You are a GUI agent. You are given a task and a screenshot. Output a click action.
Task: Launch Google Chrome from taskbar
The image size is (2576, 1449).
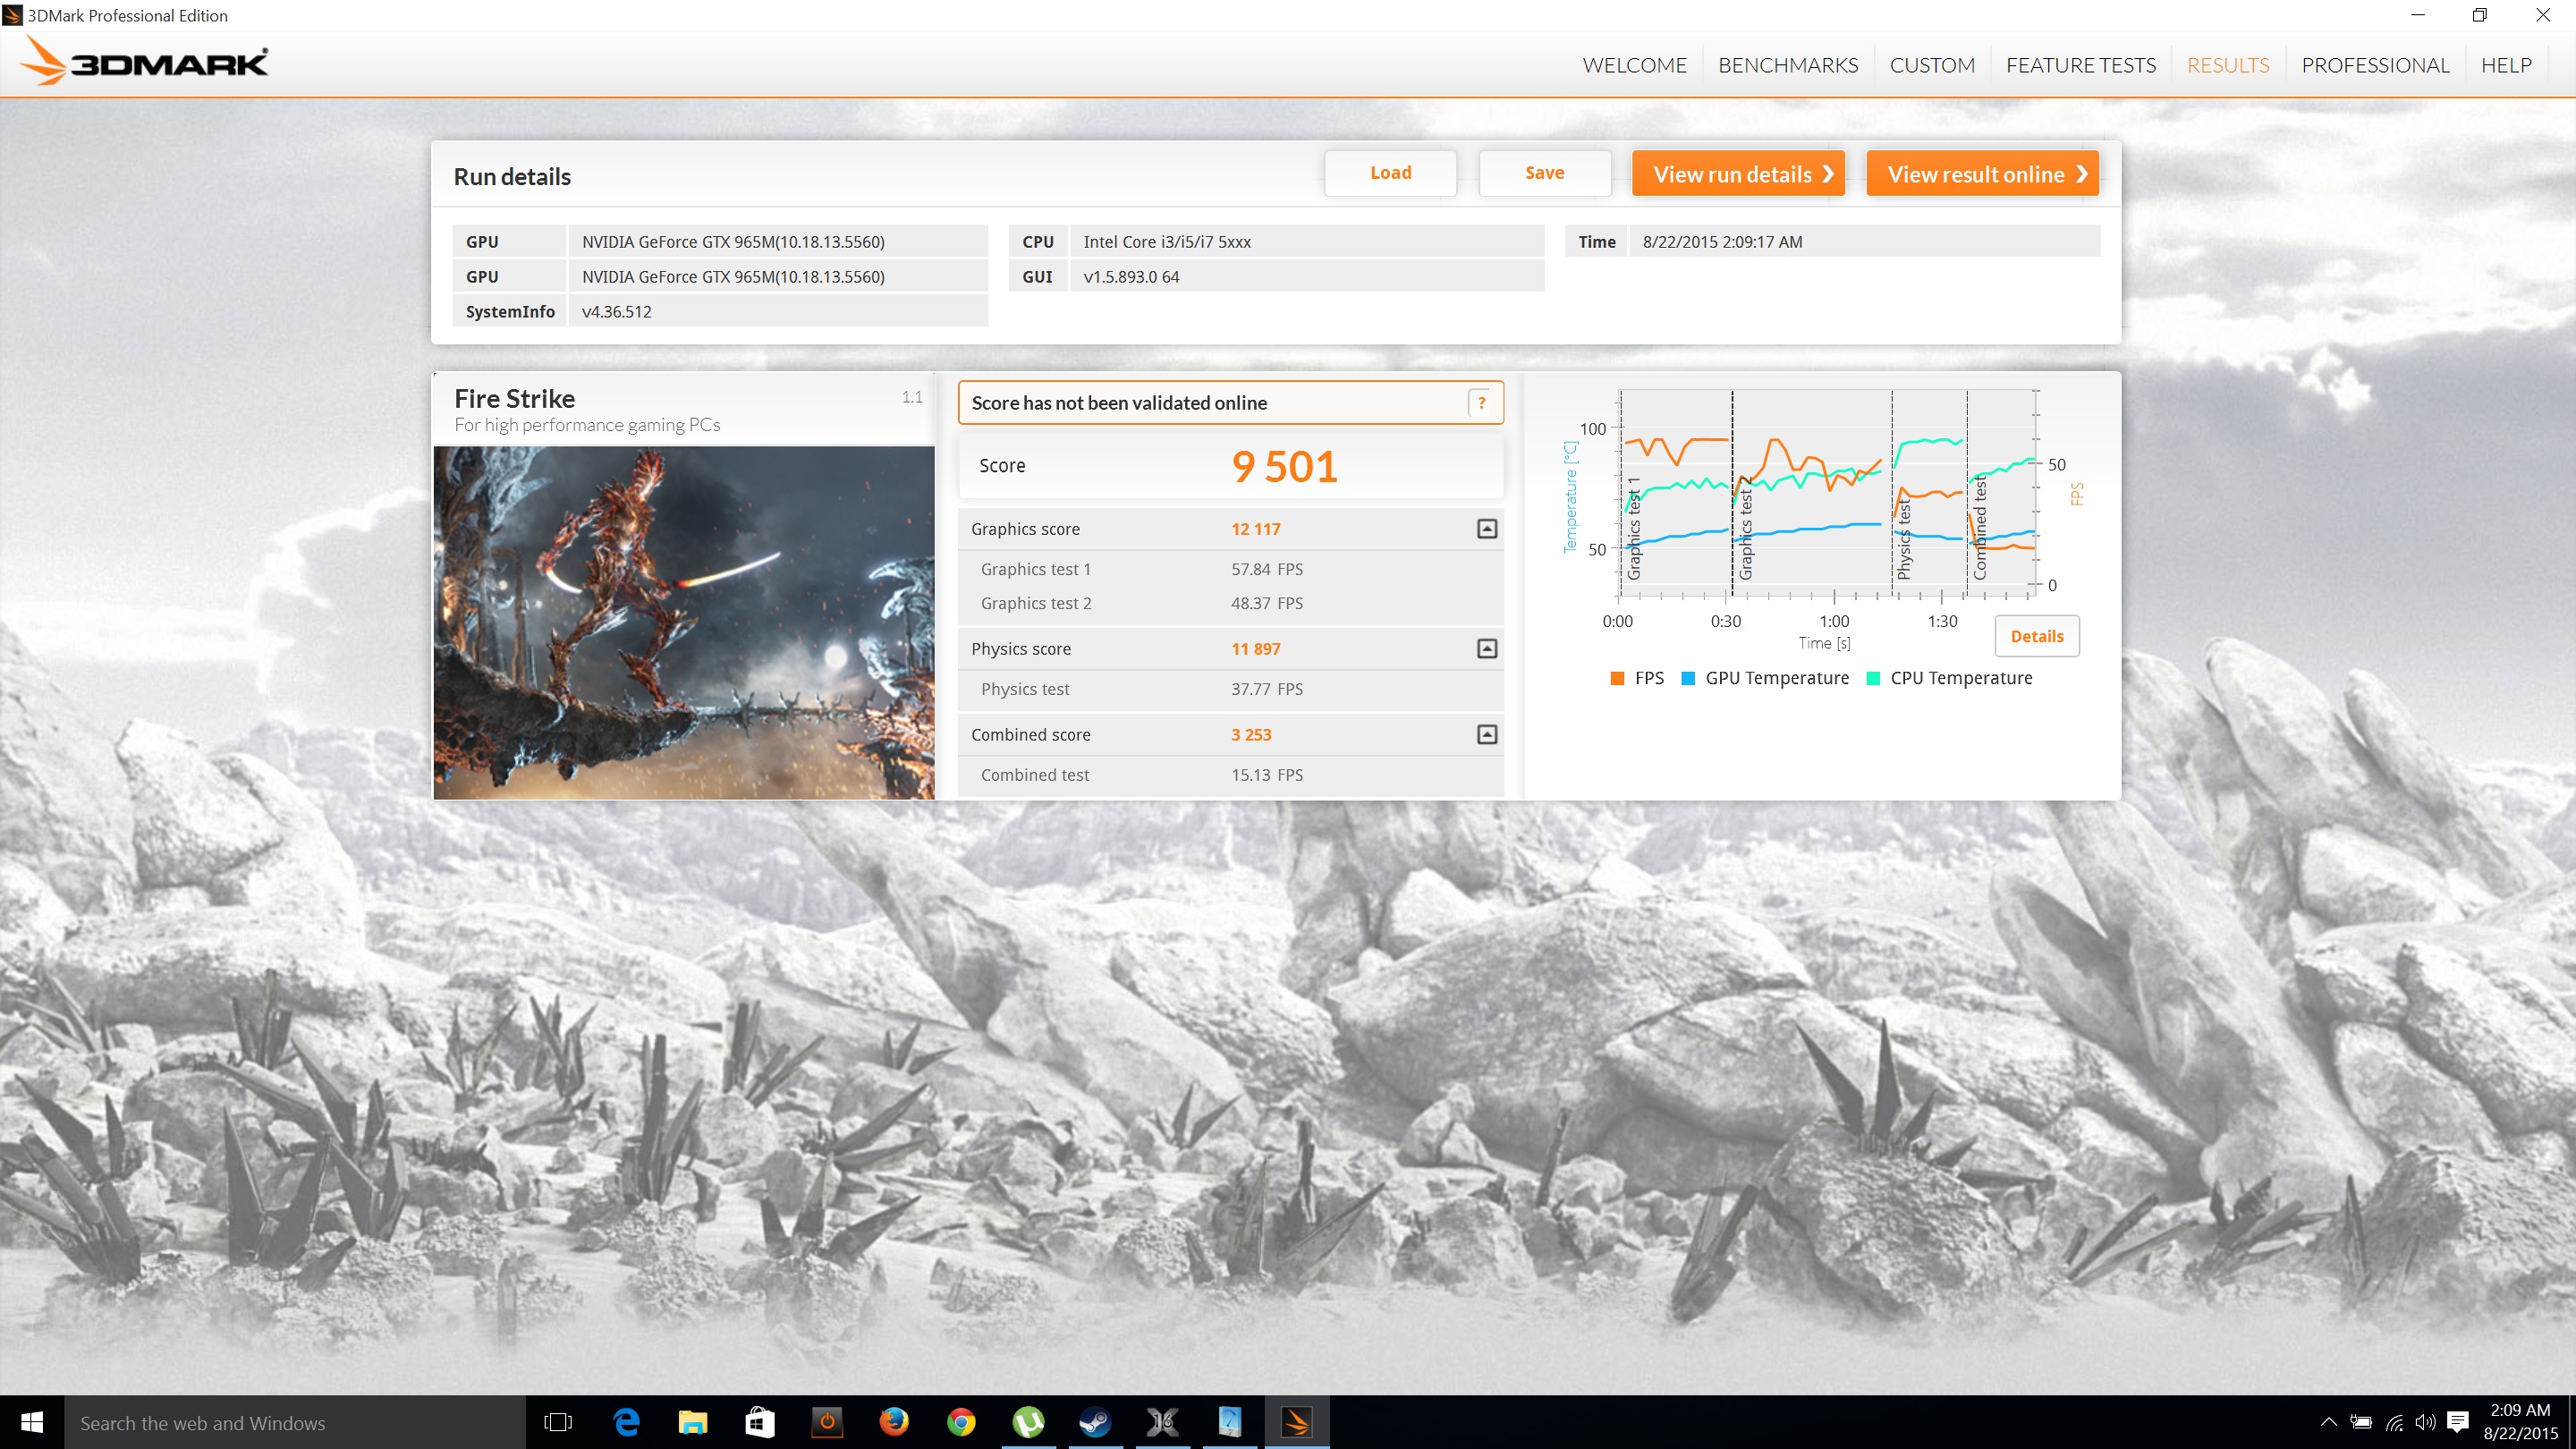(x=961, y=1422)
